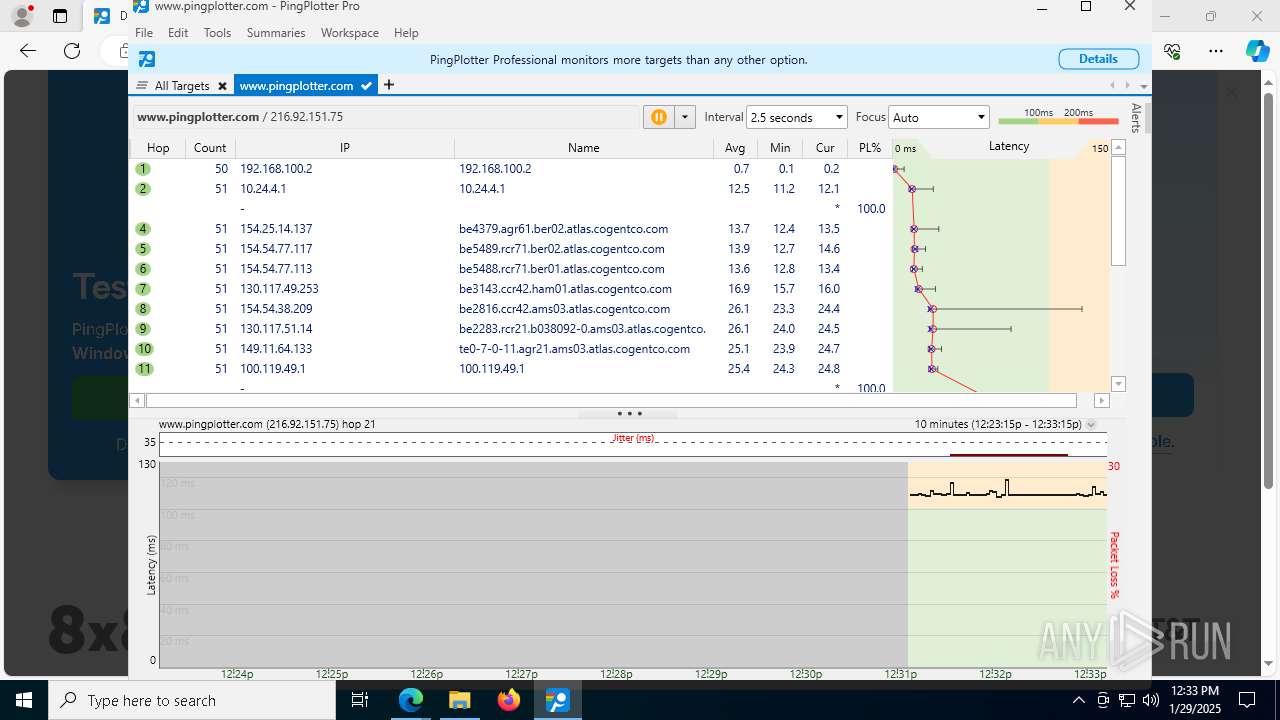The image size is (1280, 720).
Task: Click the Min column header
Action: (780, 147)
